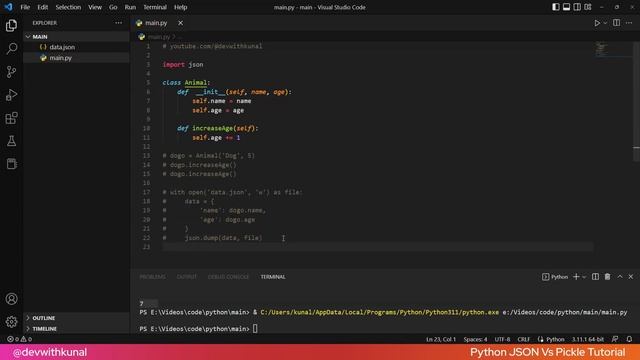Open the Help menu
The width and height of the screenshot is (640, 360).
180,7
